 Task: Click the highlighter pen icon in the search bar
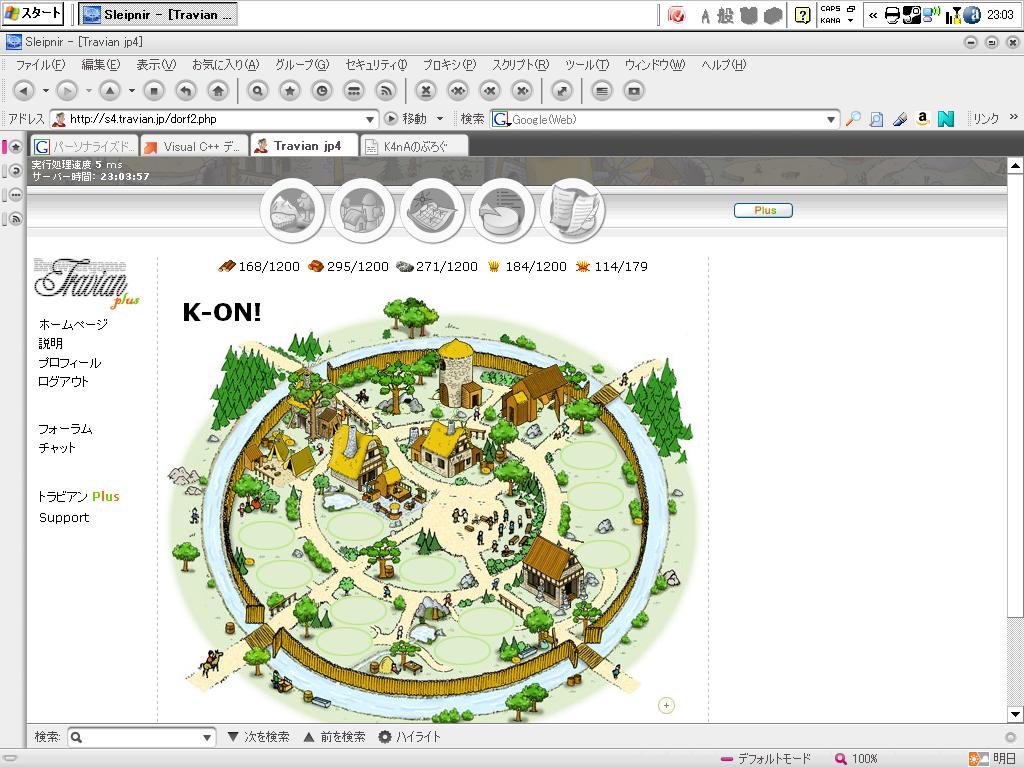click(x=900, y=119)
